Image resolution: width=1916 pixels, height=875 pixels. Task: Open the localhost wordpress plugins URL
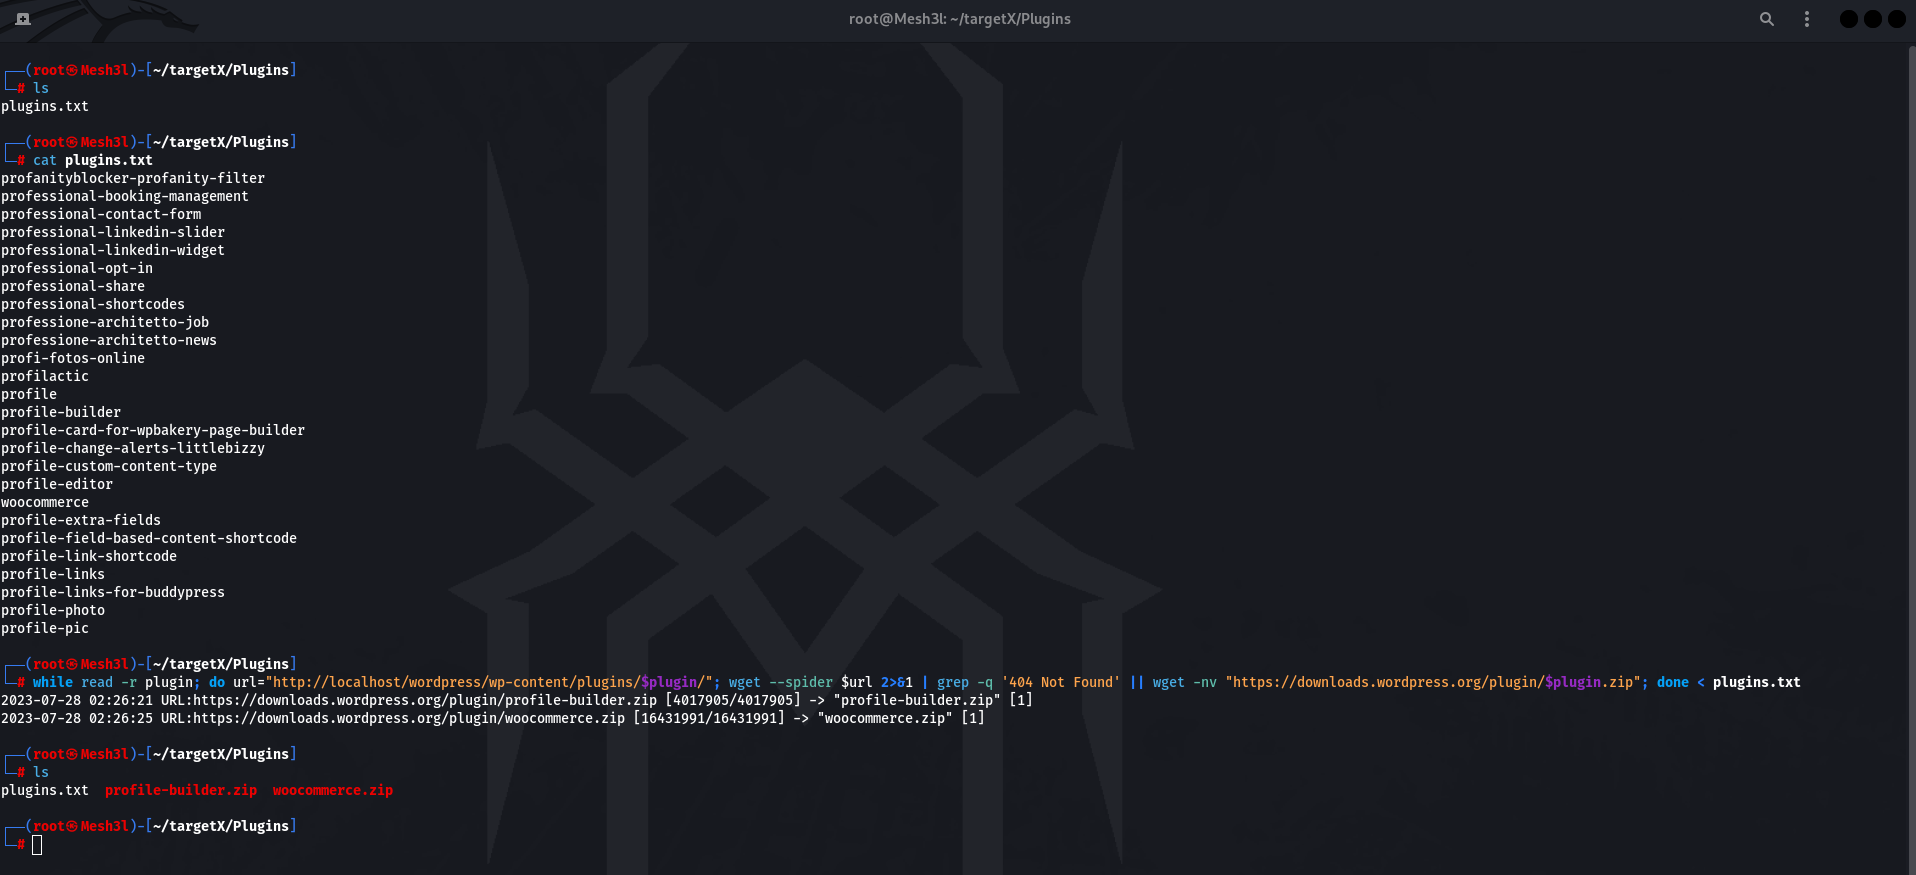490,682
